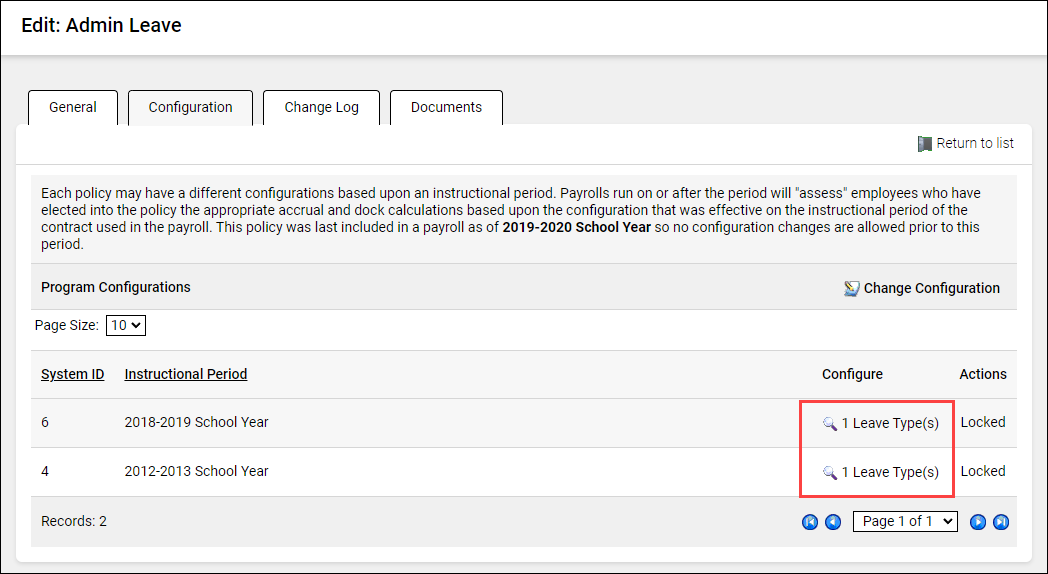Open the Page Size dropdown
Screen dimensions: 1048x574
click(x=126, y=325)
